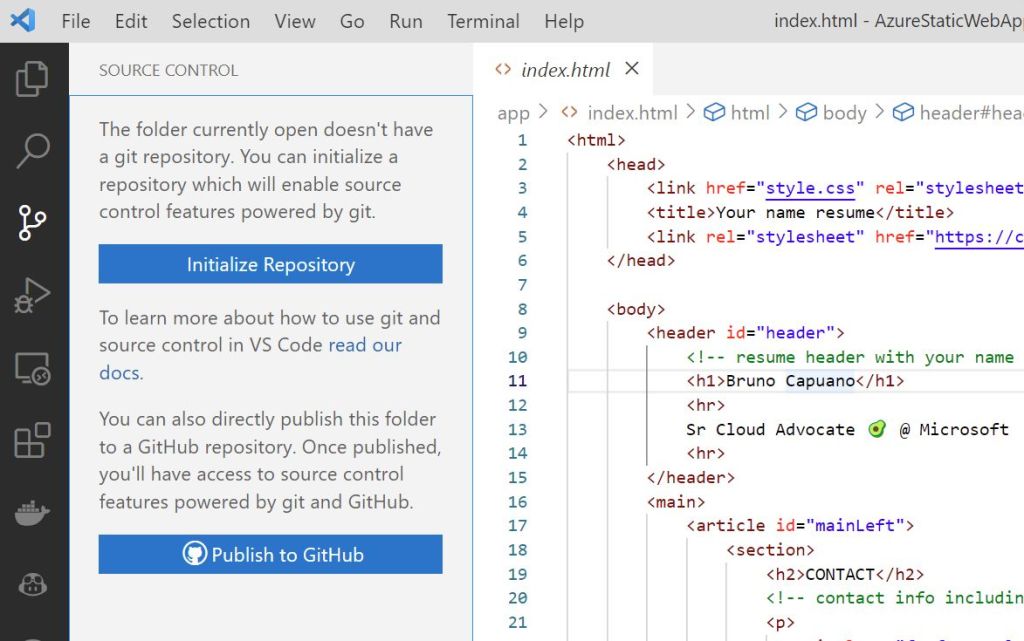Open the File menu
This screenshot has width=1024, height=641.
pos(75,20)
